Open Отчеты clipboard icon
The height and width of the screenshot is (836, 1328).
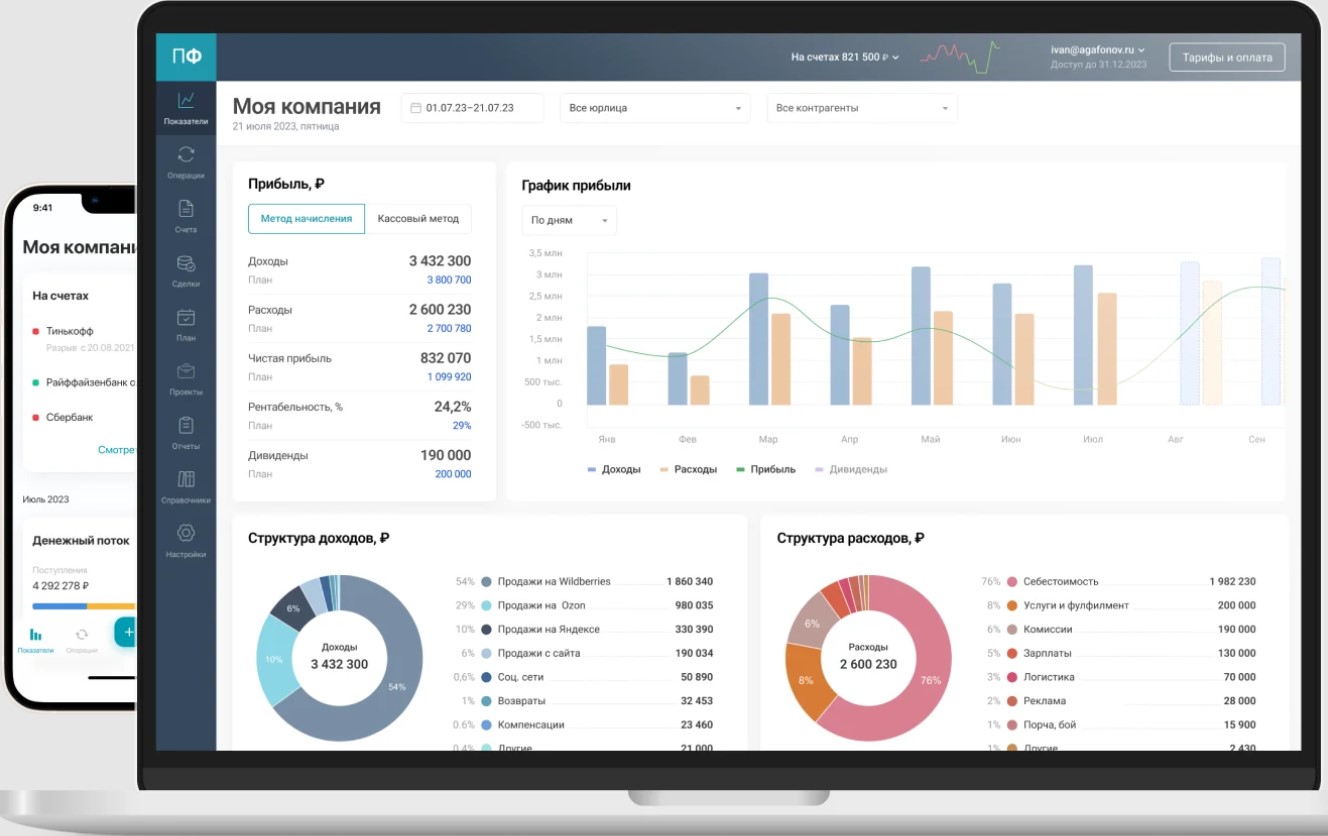[x=186, y=425]
